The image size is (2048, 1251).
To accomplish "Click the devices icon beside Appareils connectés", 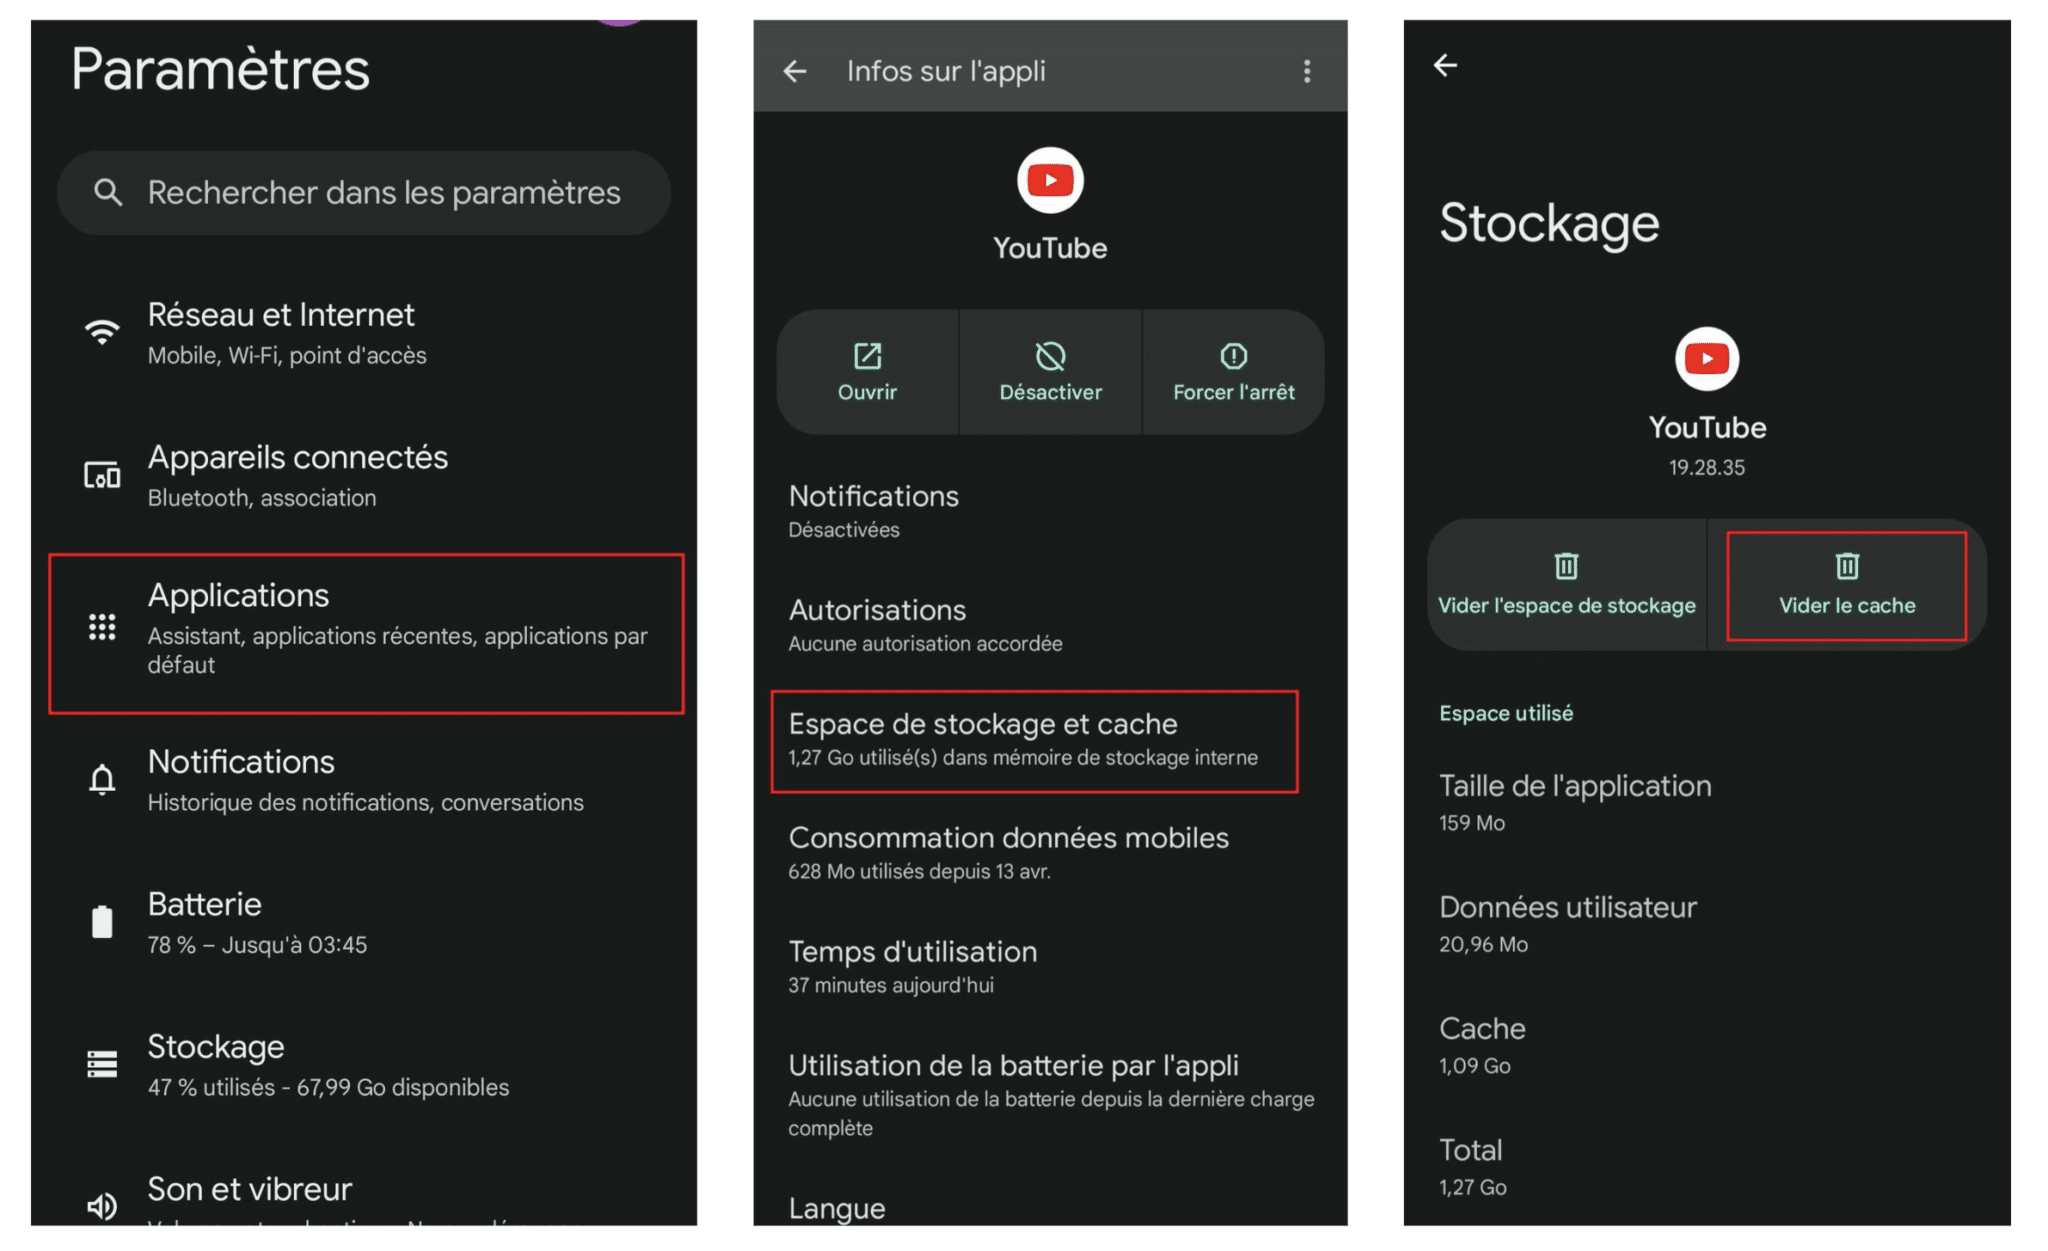I will click(x=102, y=475).
